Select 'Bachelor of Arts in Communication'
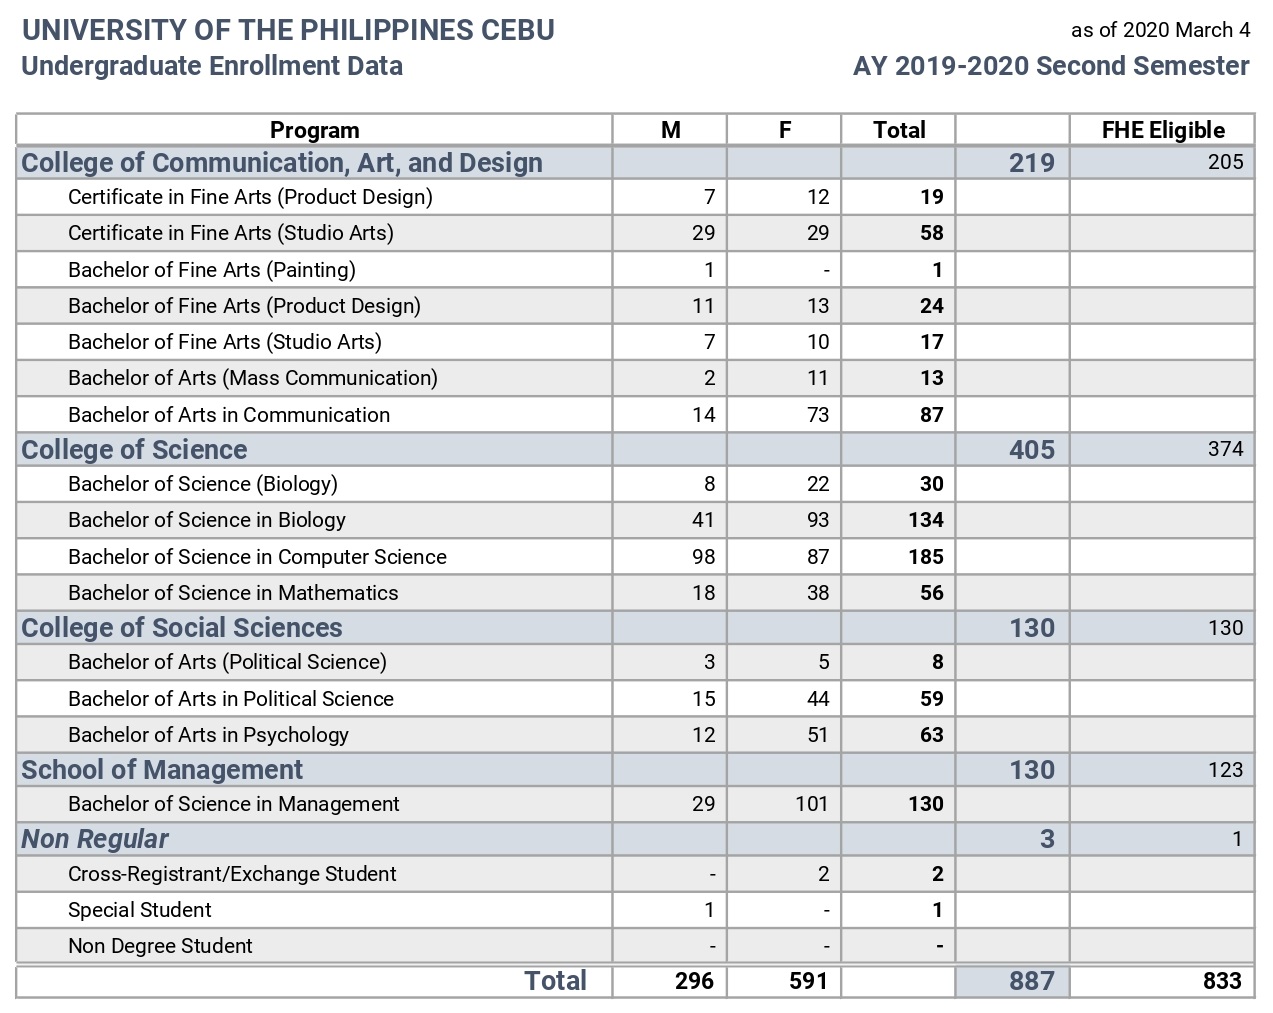Image resolution: width=1273 pixels, height=1013 pixels. [229, 415]
